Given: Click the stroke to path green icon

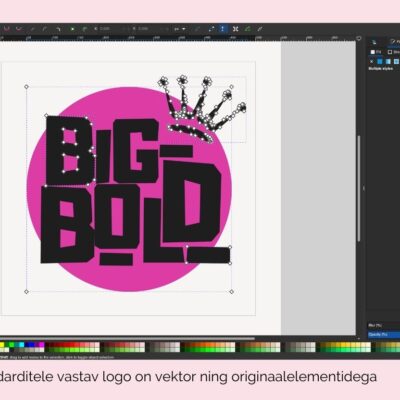Looking at the screenshot, I should click(x=84, y=29).
